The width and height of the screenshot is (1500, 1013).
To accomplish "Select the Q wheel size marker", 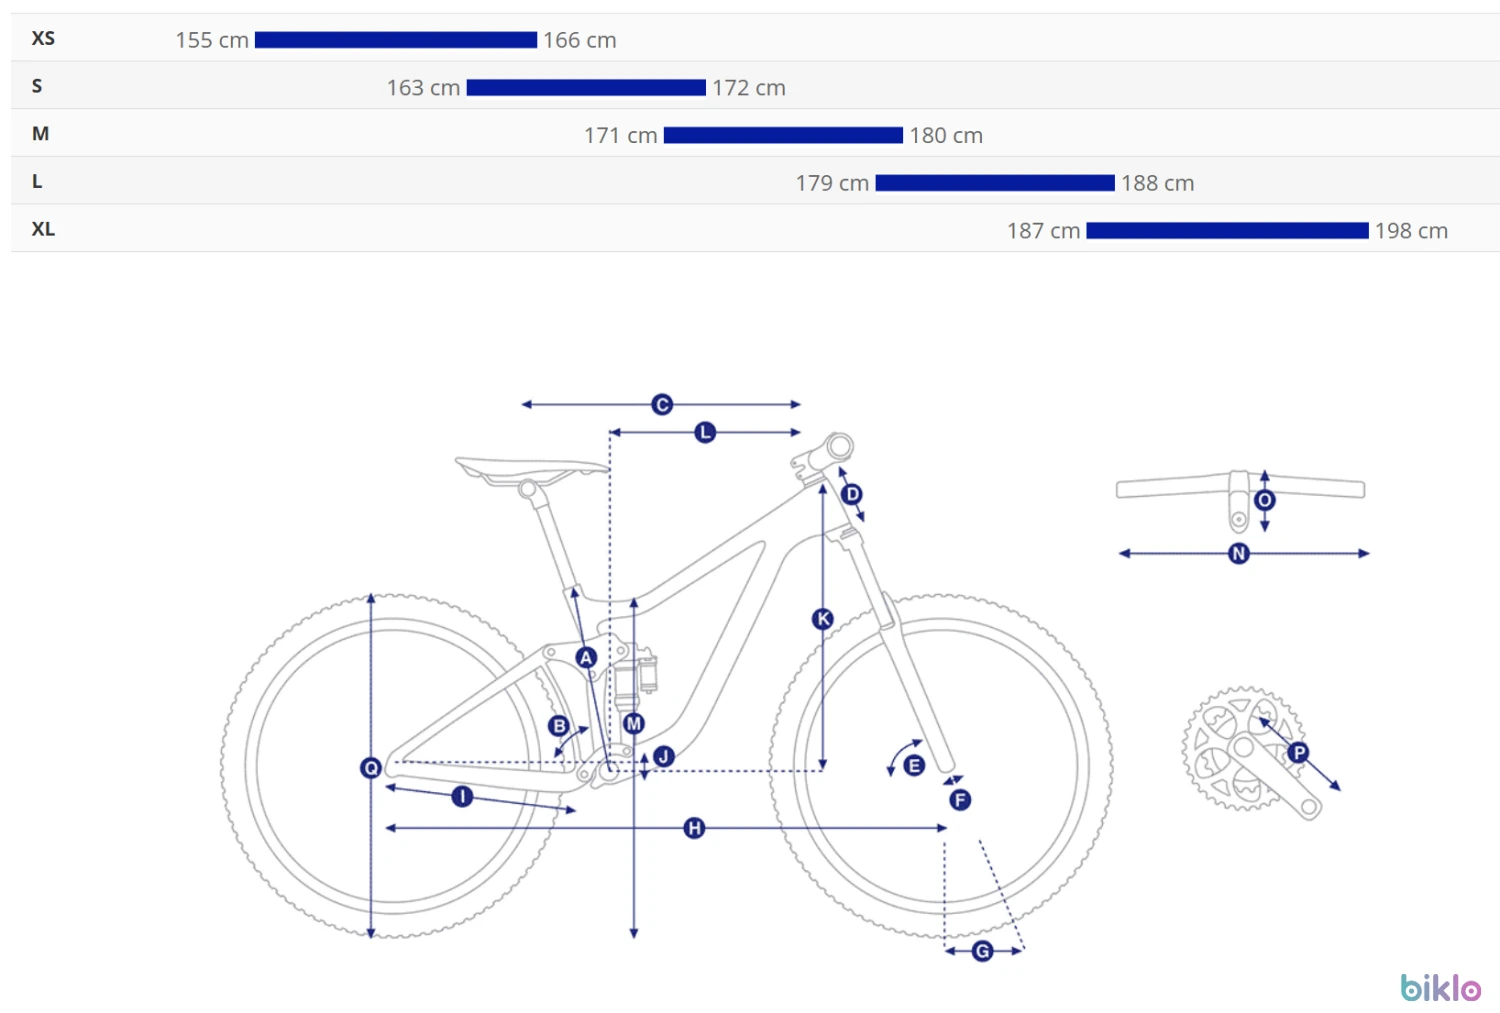I will pos(371,768).
